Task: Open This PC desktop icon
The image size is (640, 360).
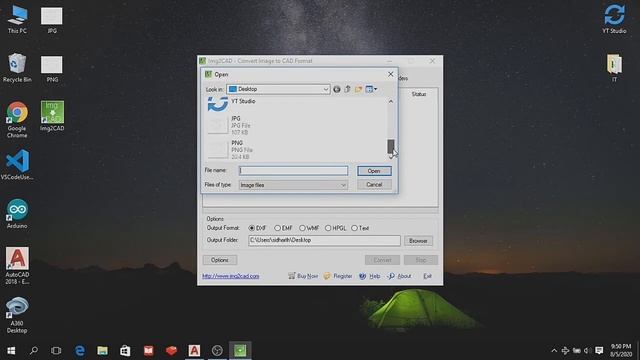Action: tap(17, 20)
